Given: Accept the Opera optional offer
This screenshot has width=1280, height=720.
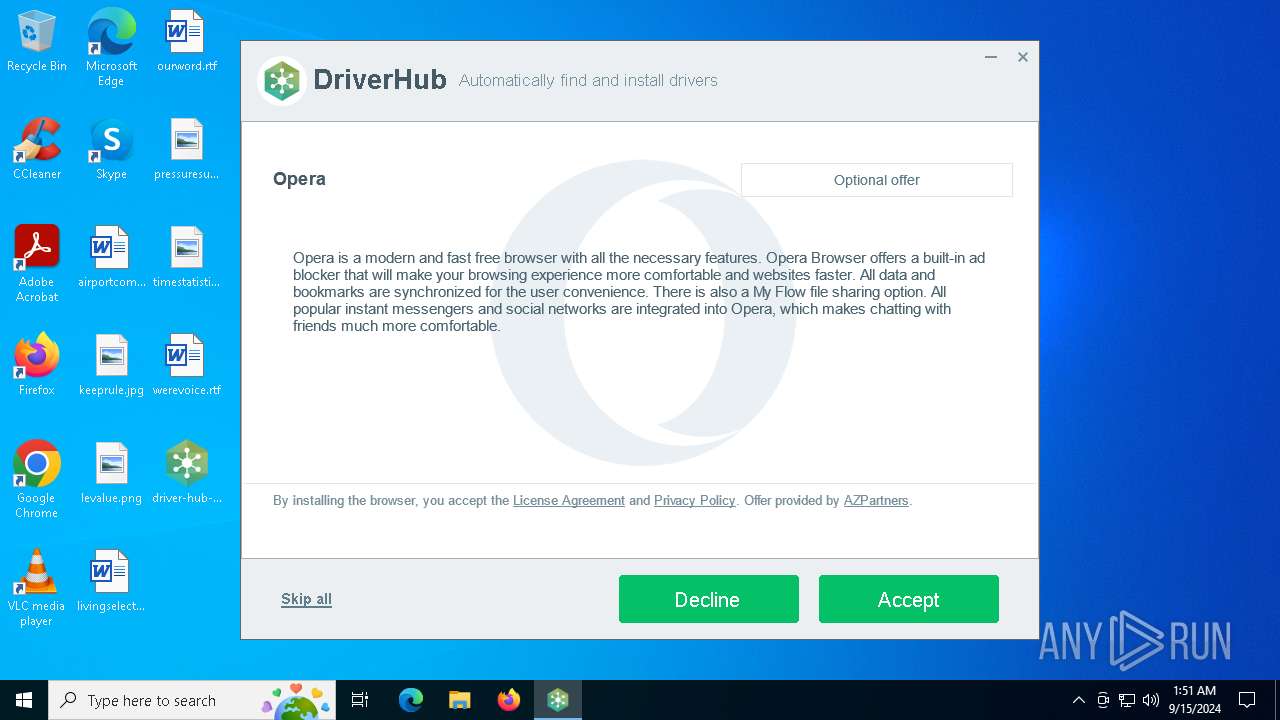Looking at the screenshot, I should pos(908,599).
